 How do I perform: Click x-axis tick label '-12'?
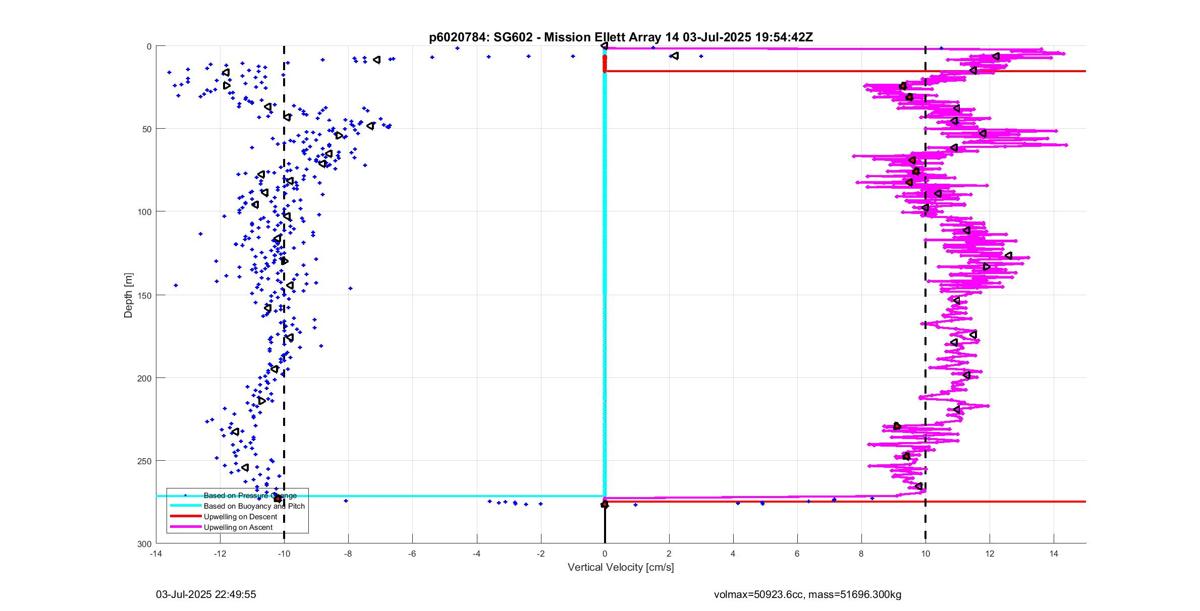tap(219, 552)
